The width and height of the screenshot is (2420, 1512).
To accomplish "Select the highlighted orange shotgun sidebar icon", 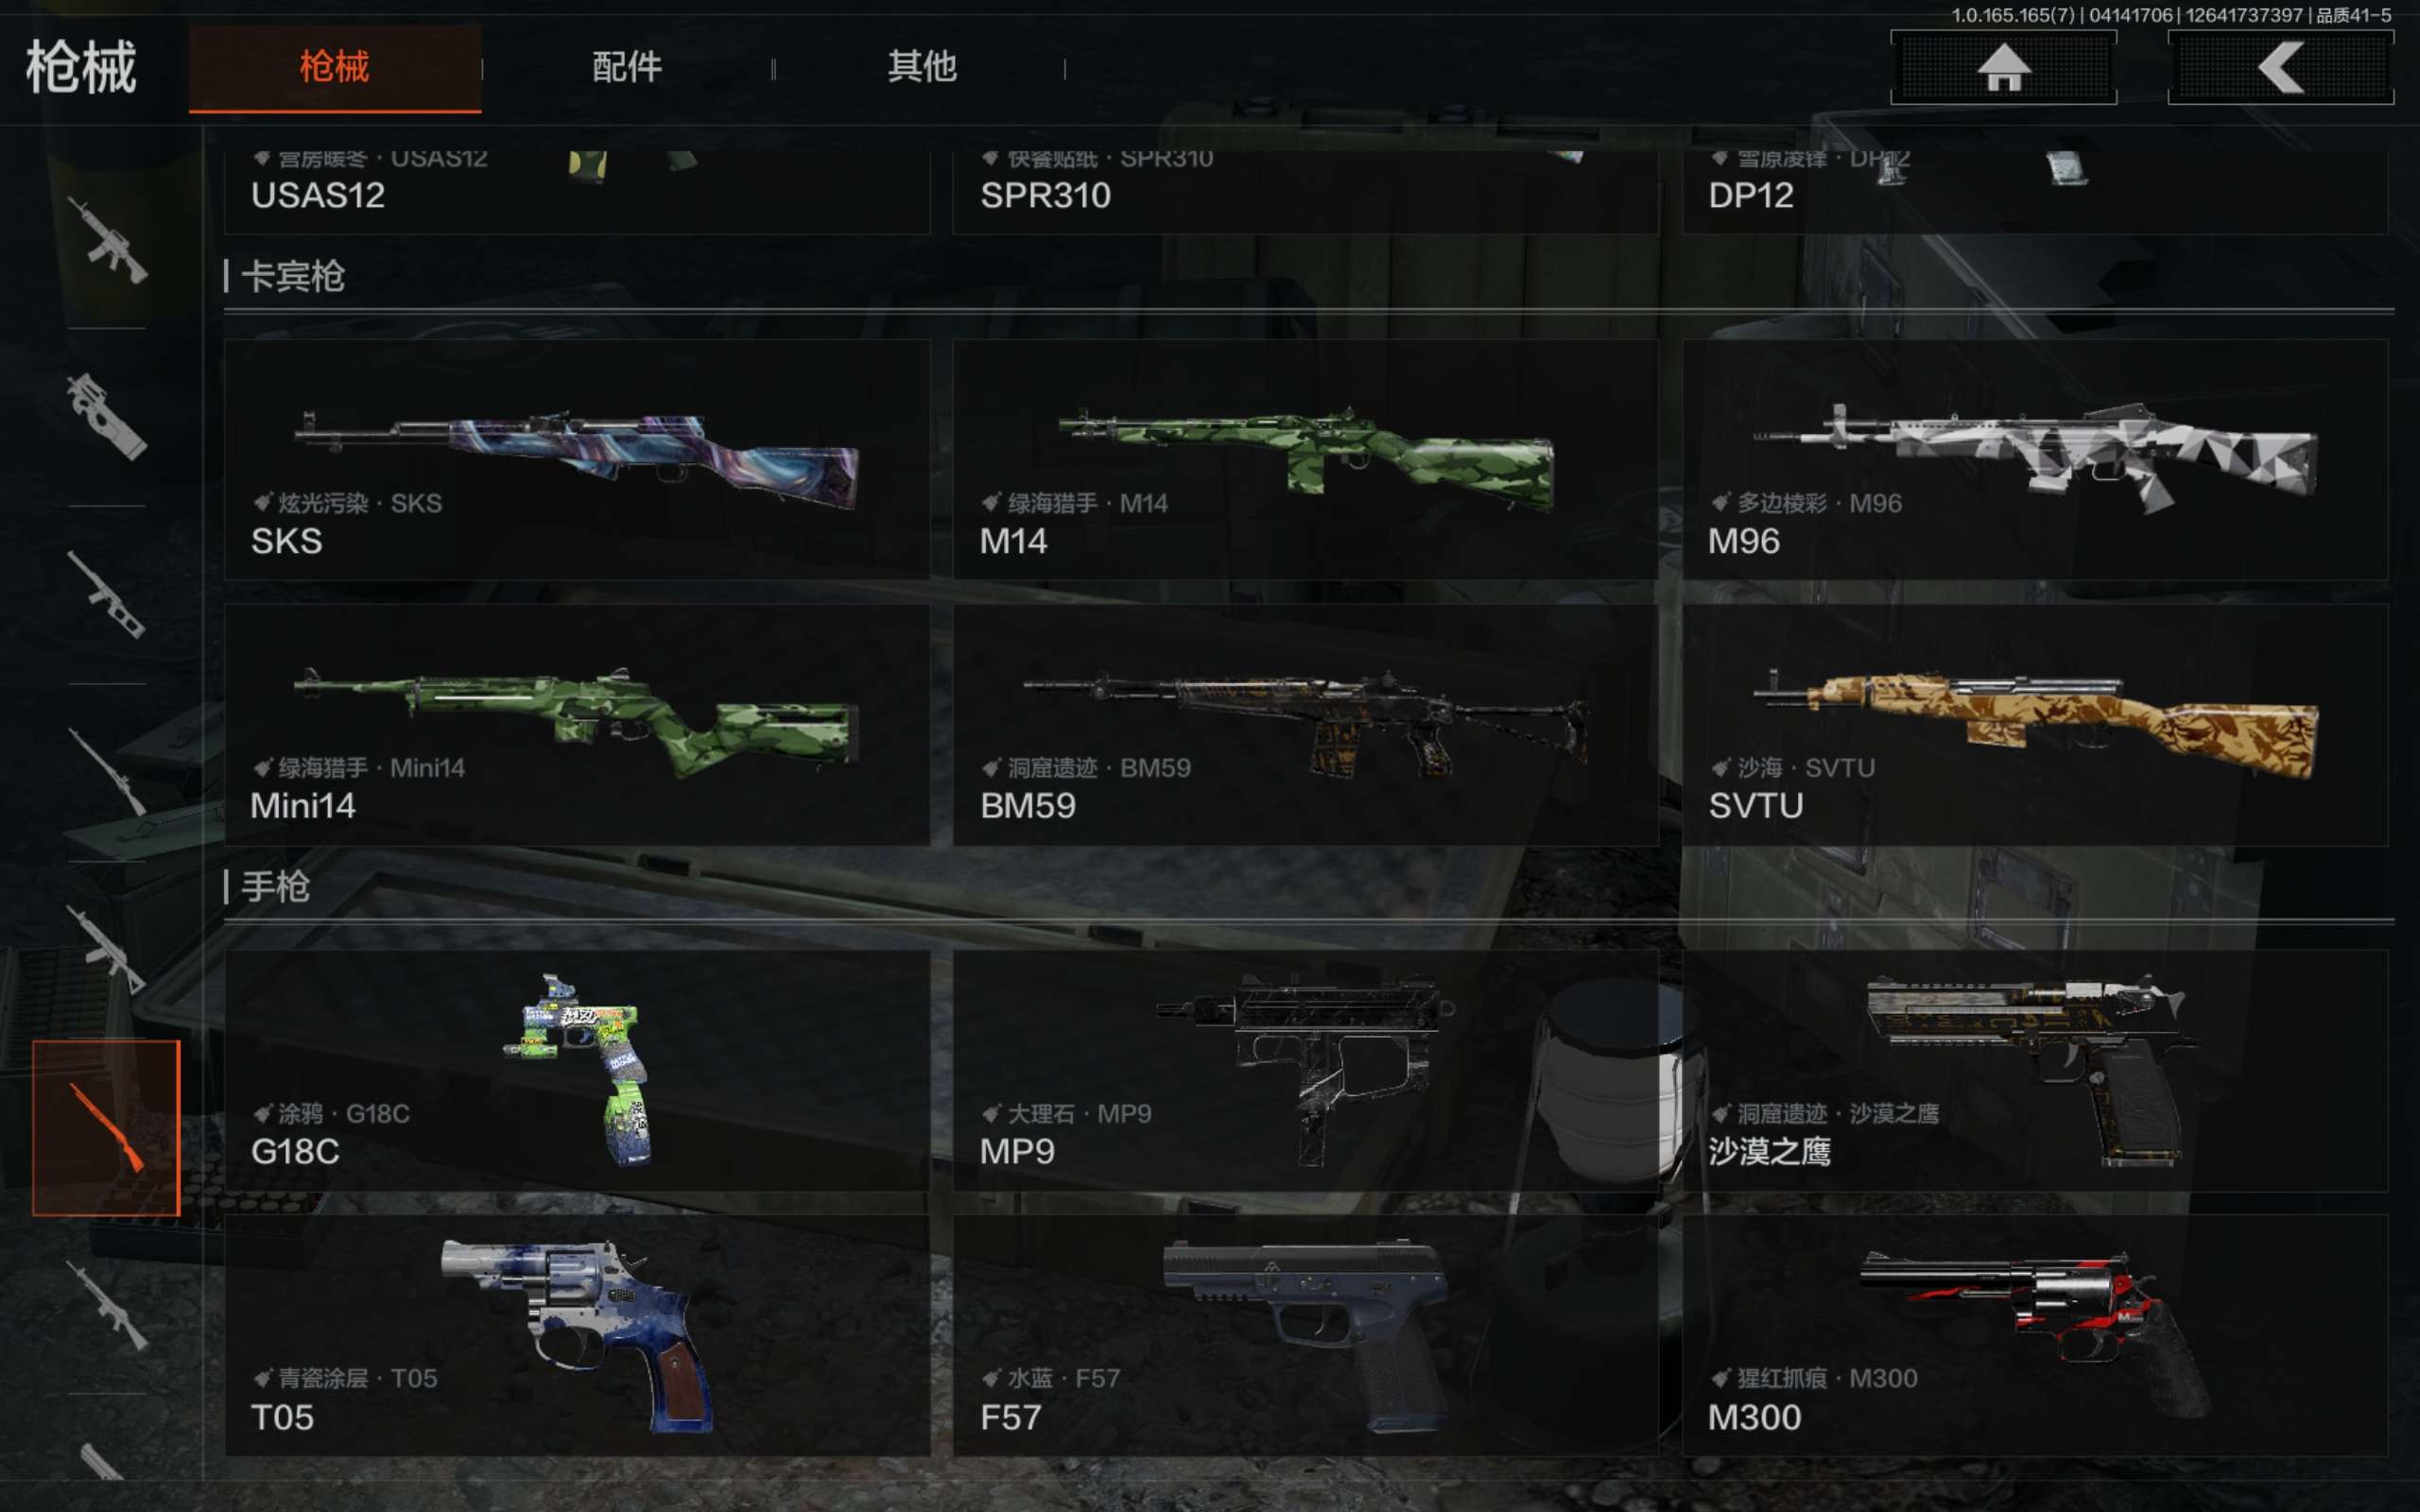I will point(106,1128).
